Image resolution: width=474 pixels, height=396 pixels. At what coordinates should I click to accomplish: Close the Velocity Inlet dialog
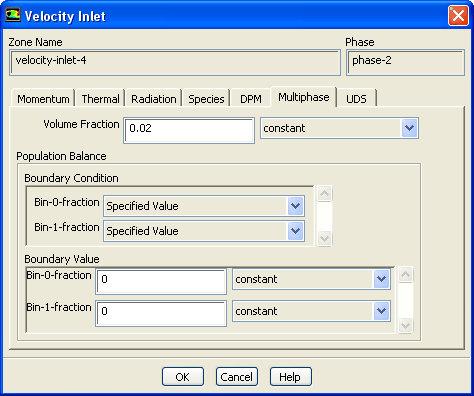(x=458, y=15)
